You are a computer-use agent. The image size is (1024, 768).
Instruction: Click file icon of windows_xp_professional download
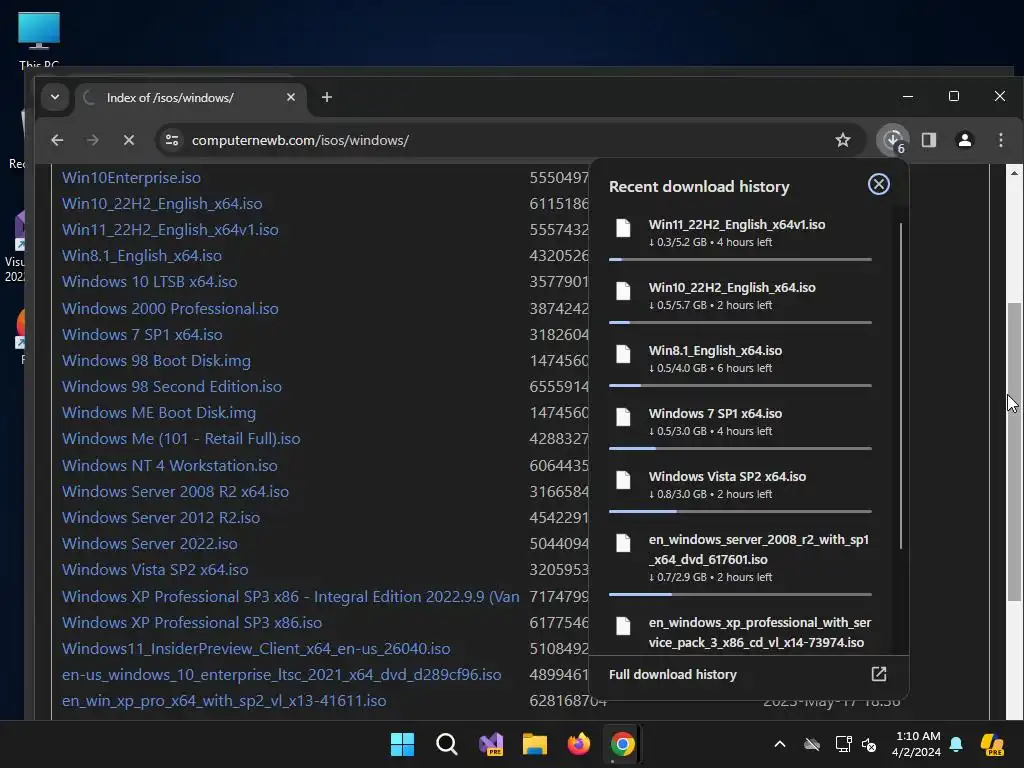tap(624, 626)
